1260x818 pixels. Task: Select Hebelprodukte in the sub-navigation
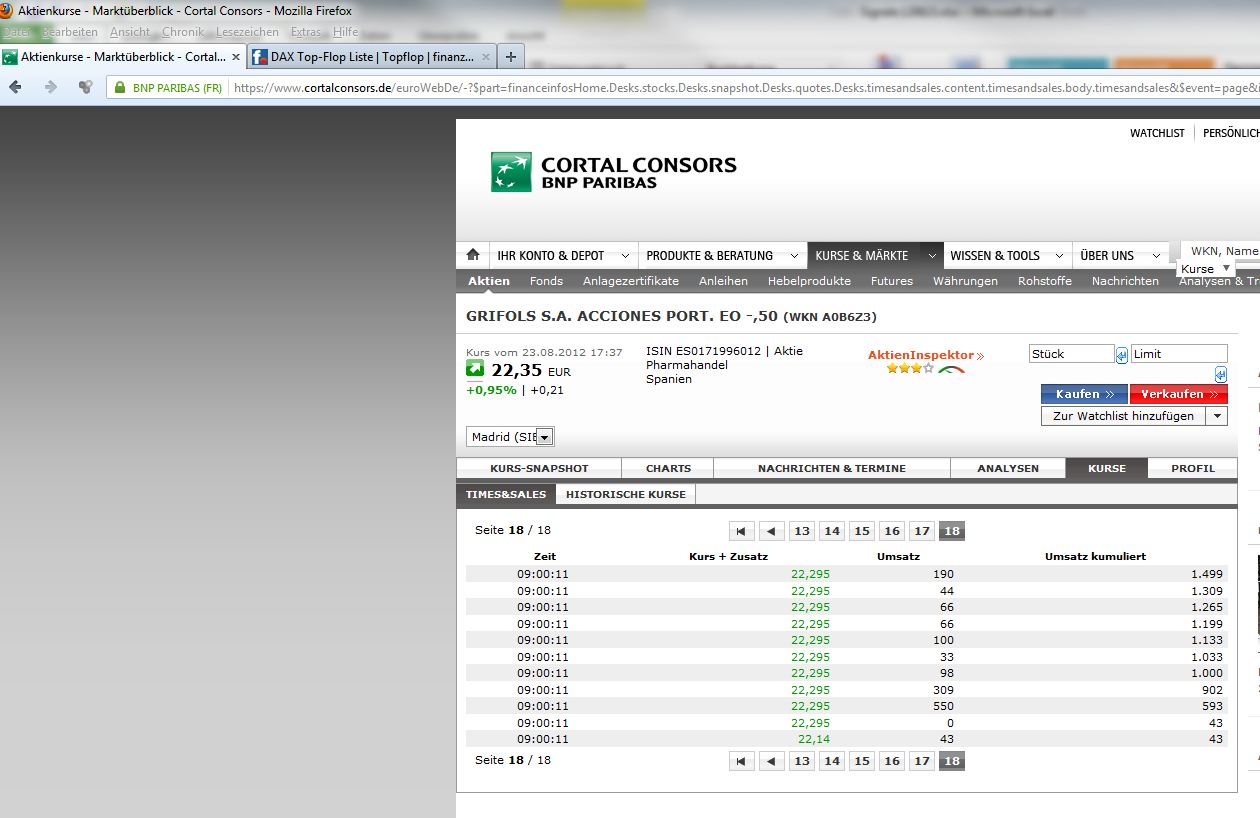(809, 281)
